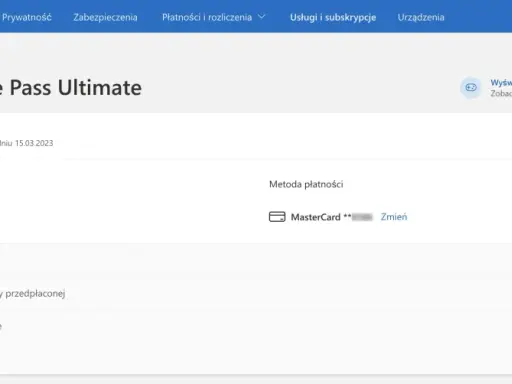Viewport: 512px width, 384px height.
Task: Open Płatności i rozliczenia menu
Action: (207, 17)
